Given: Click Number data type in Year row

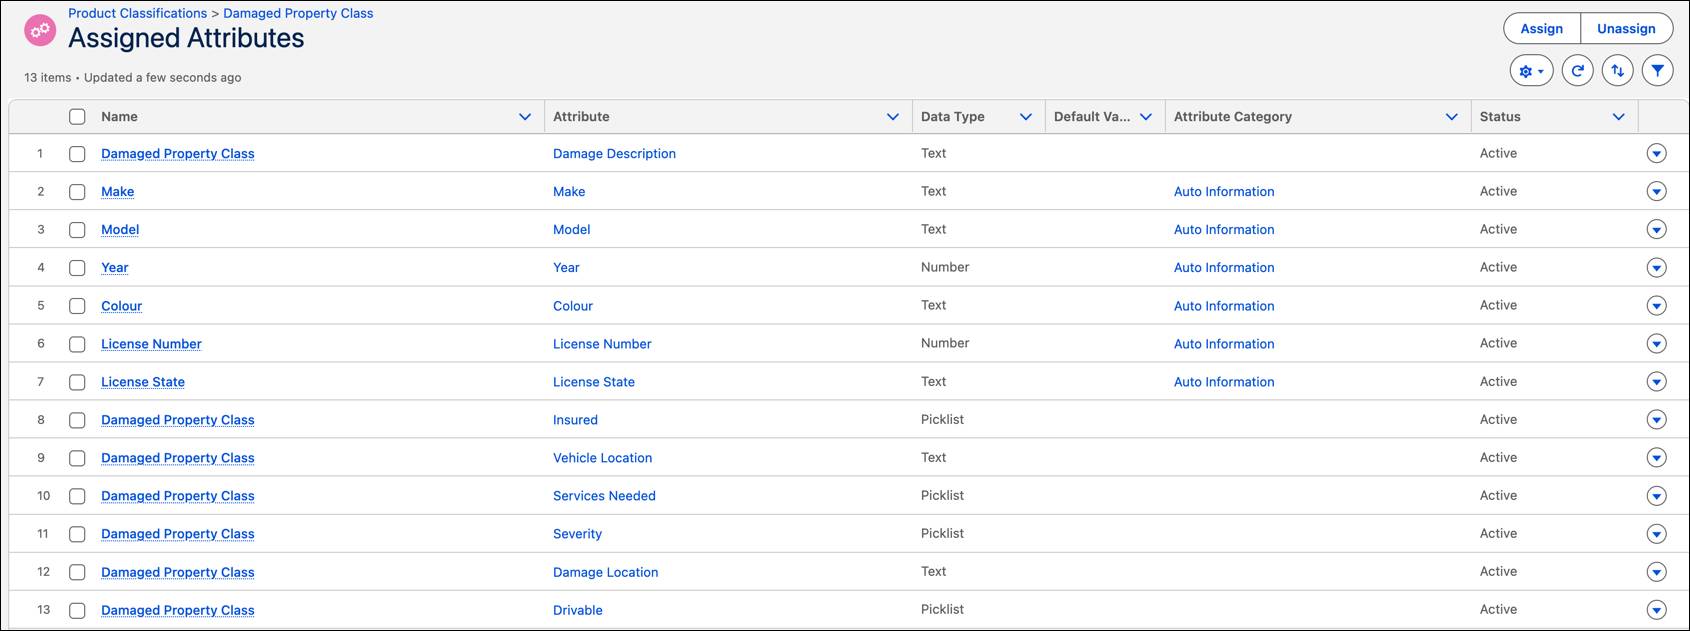Looking at the screenshot, I should 945,267.
